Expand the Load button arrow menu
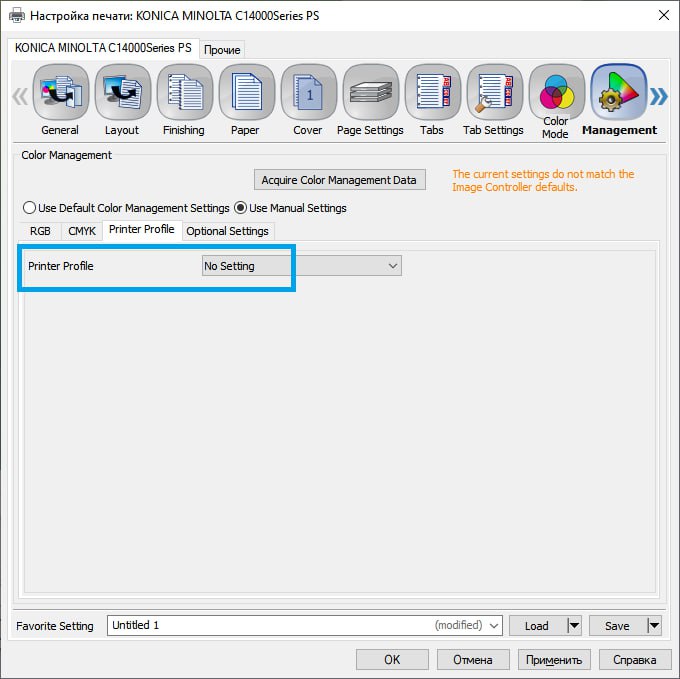The width and height of the screenshot is (680, 679). tap(574, 625)
